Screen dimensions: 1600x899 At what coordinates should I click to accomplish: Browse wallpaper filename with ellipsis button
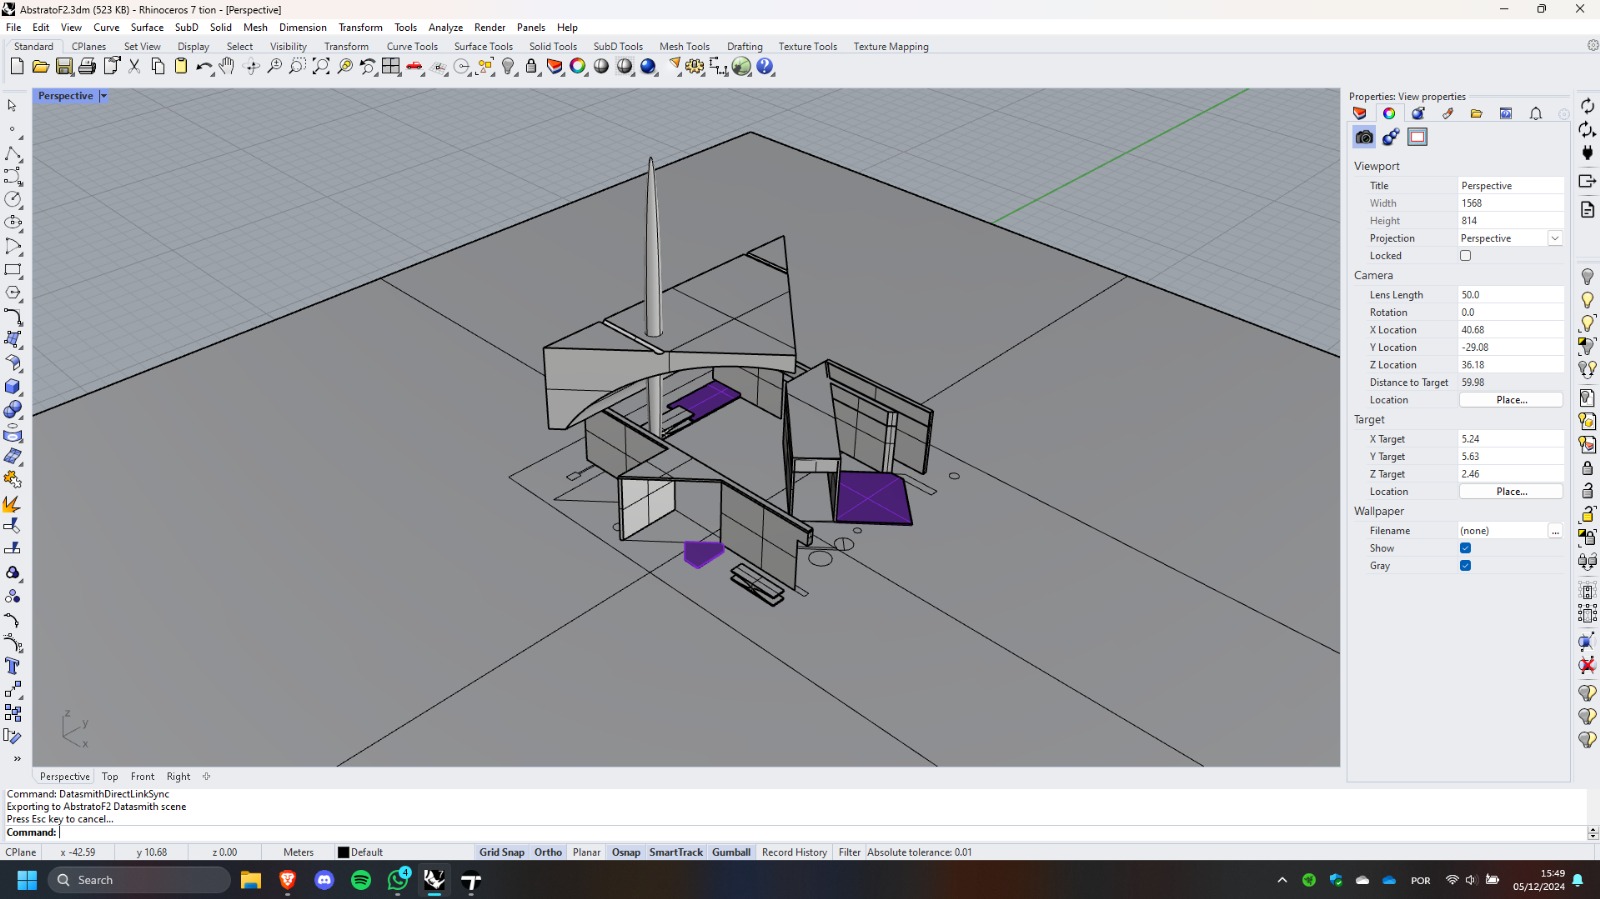pyautogui.click(x=1555, y=531)
